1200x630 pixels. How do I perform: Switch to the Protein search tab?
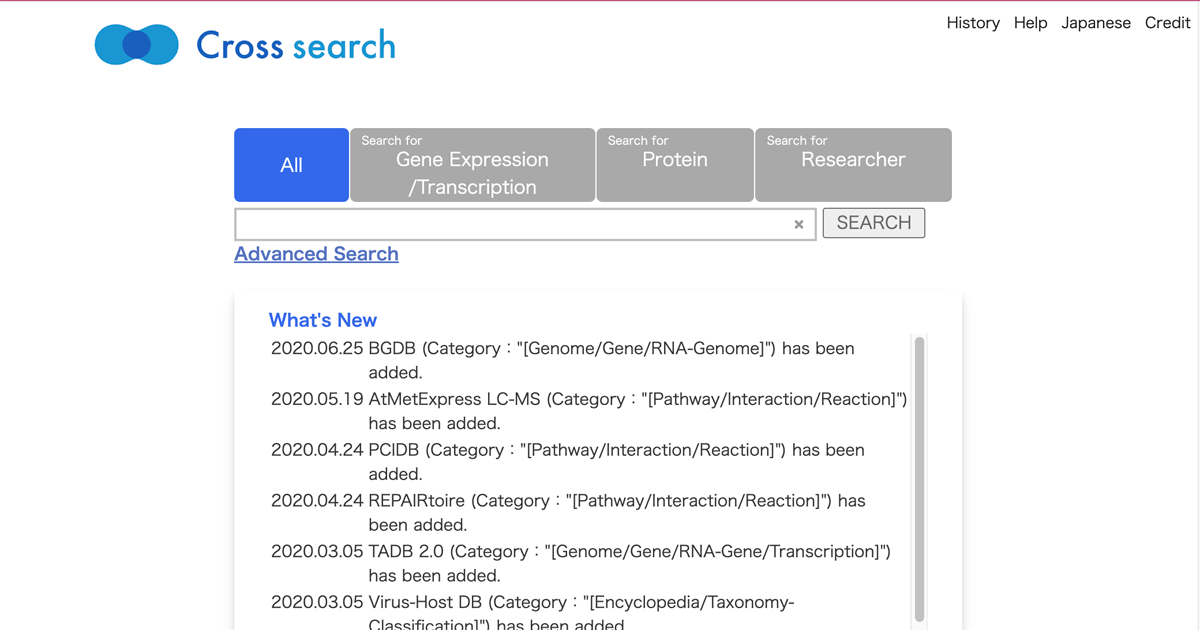click(x=674, y=165)
